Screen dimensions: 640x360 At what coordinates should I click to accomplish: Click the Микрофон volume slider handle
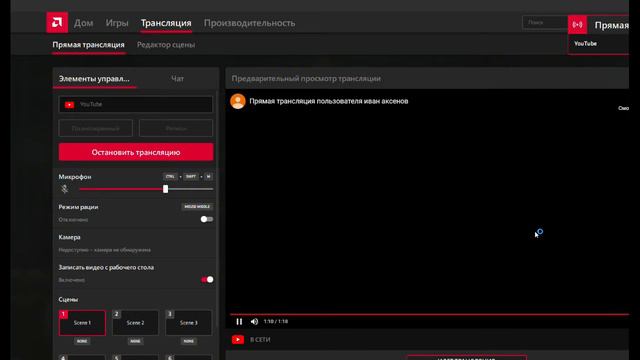pyautogui.click(x=165, y=189)
